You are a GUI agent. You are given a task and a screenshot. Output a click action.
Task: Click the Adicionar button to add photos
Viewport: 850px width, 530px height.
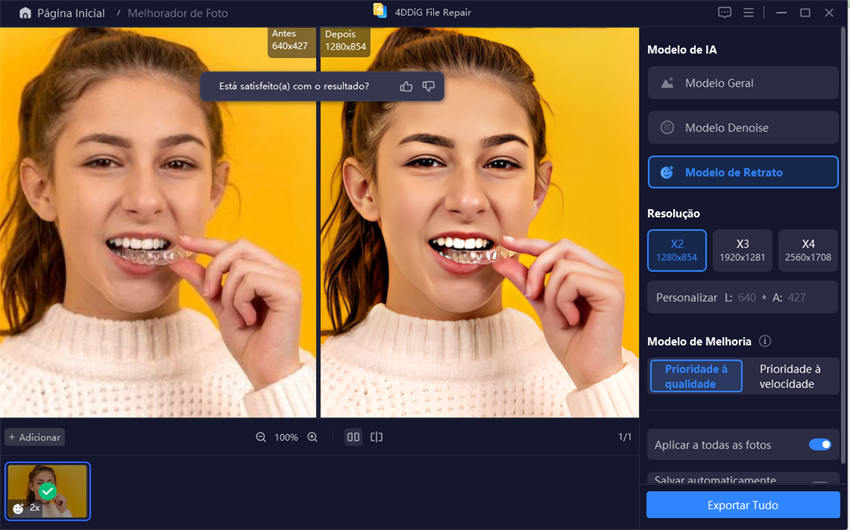pos(35,437)
